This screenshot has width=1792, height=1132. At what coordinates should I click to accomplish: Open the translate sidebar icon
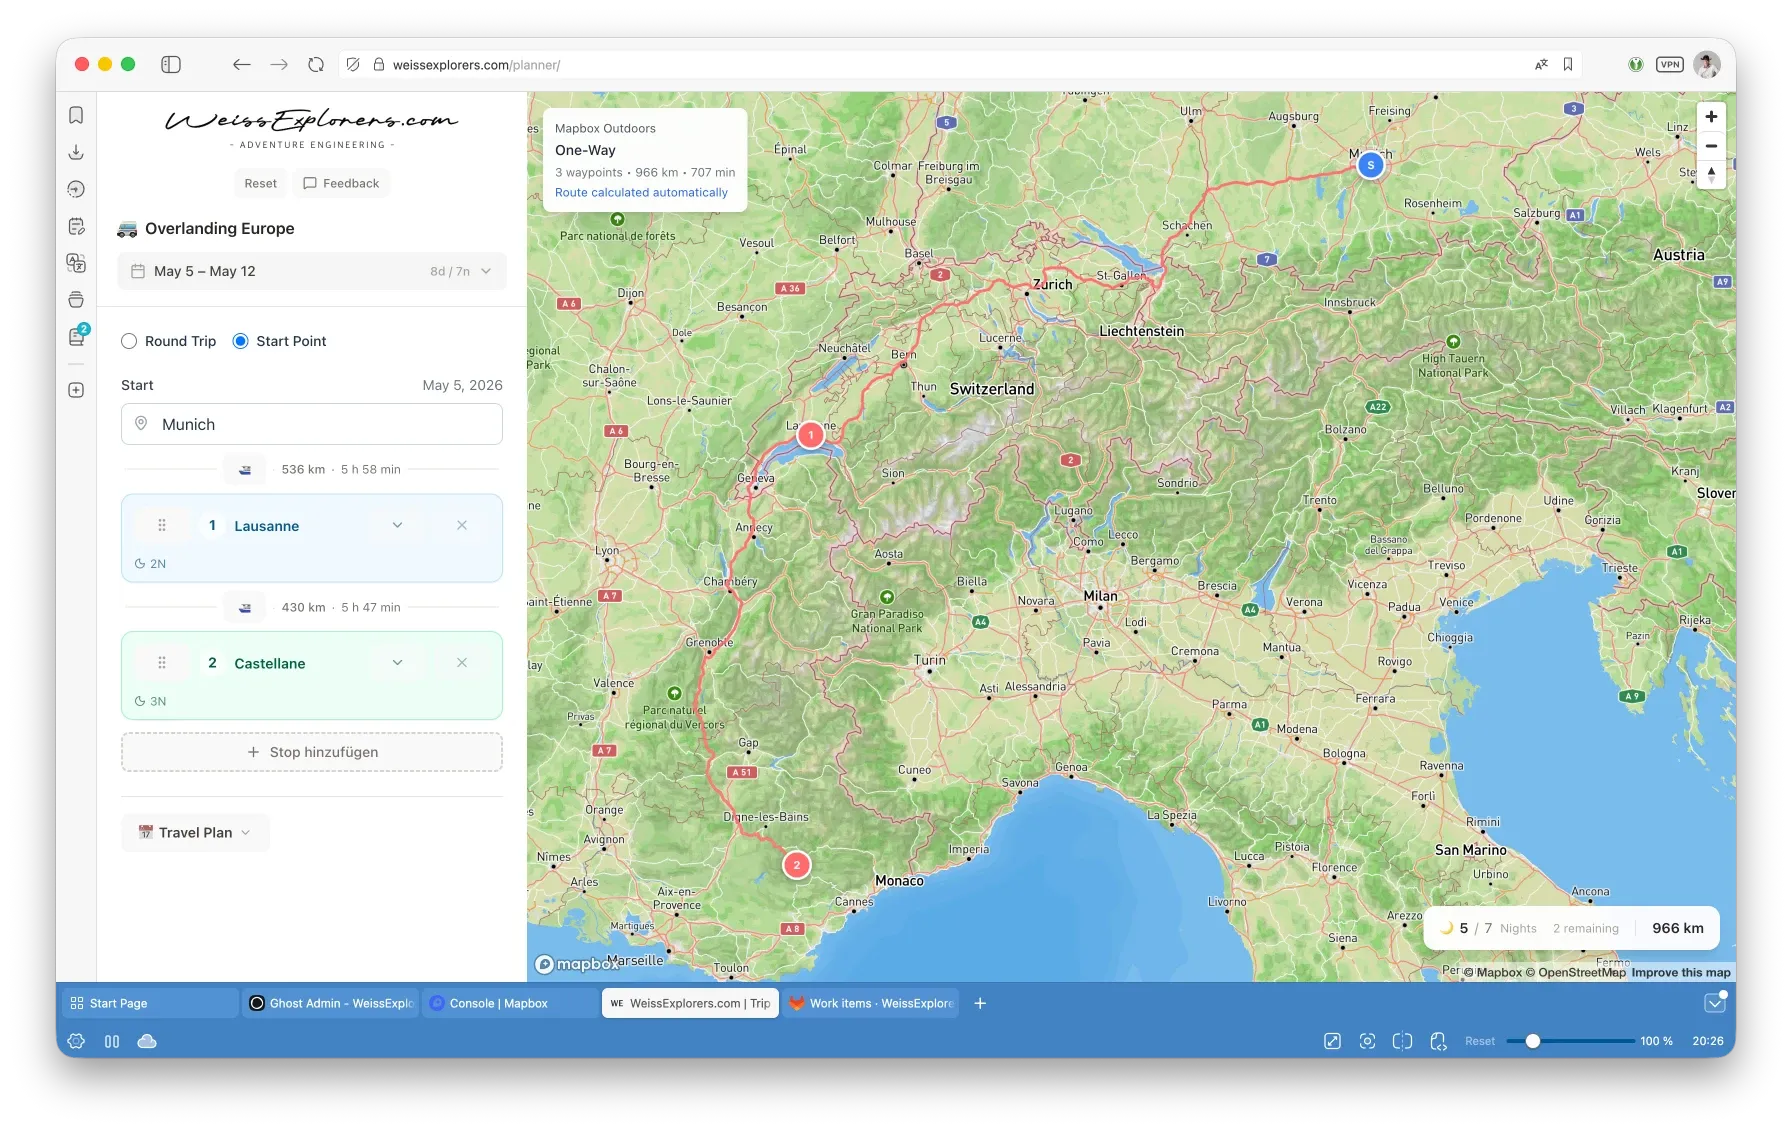coord(76,263)
